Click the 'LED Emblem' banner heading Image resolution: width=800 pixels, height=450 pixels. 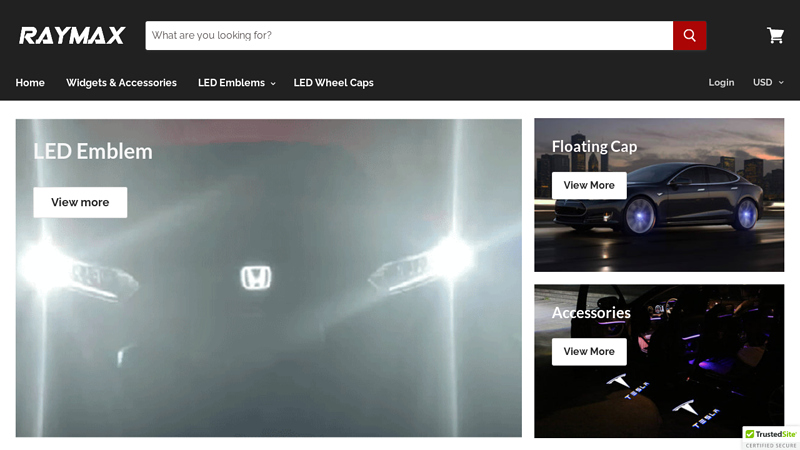93,152
